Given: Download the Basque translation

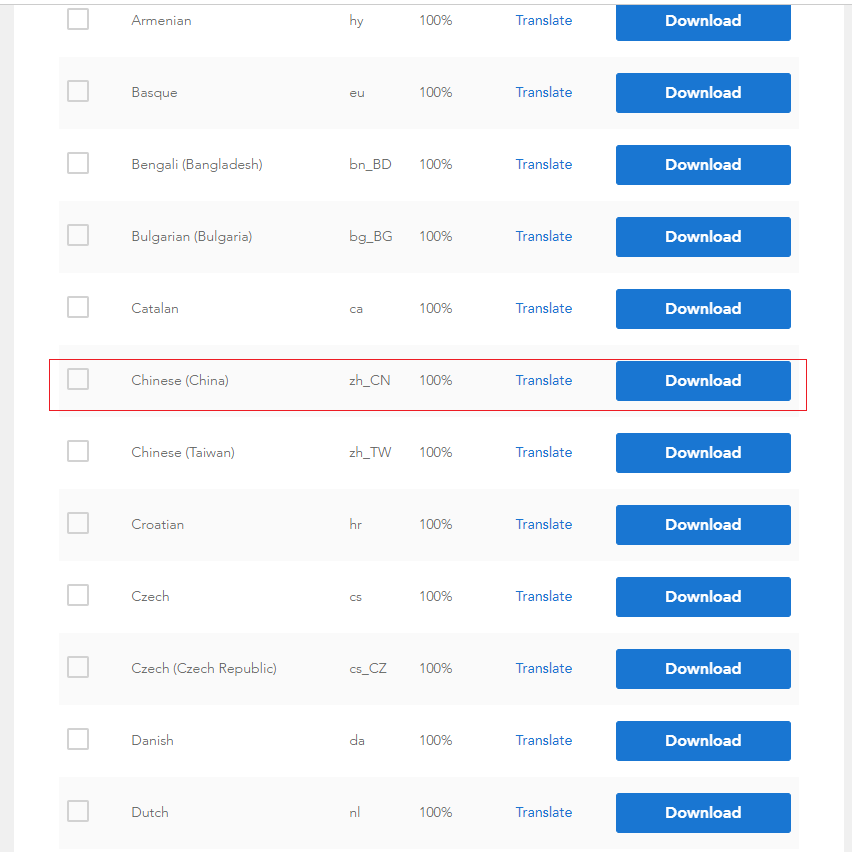Looking at the screenshot, I should click(703, 93).
